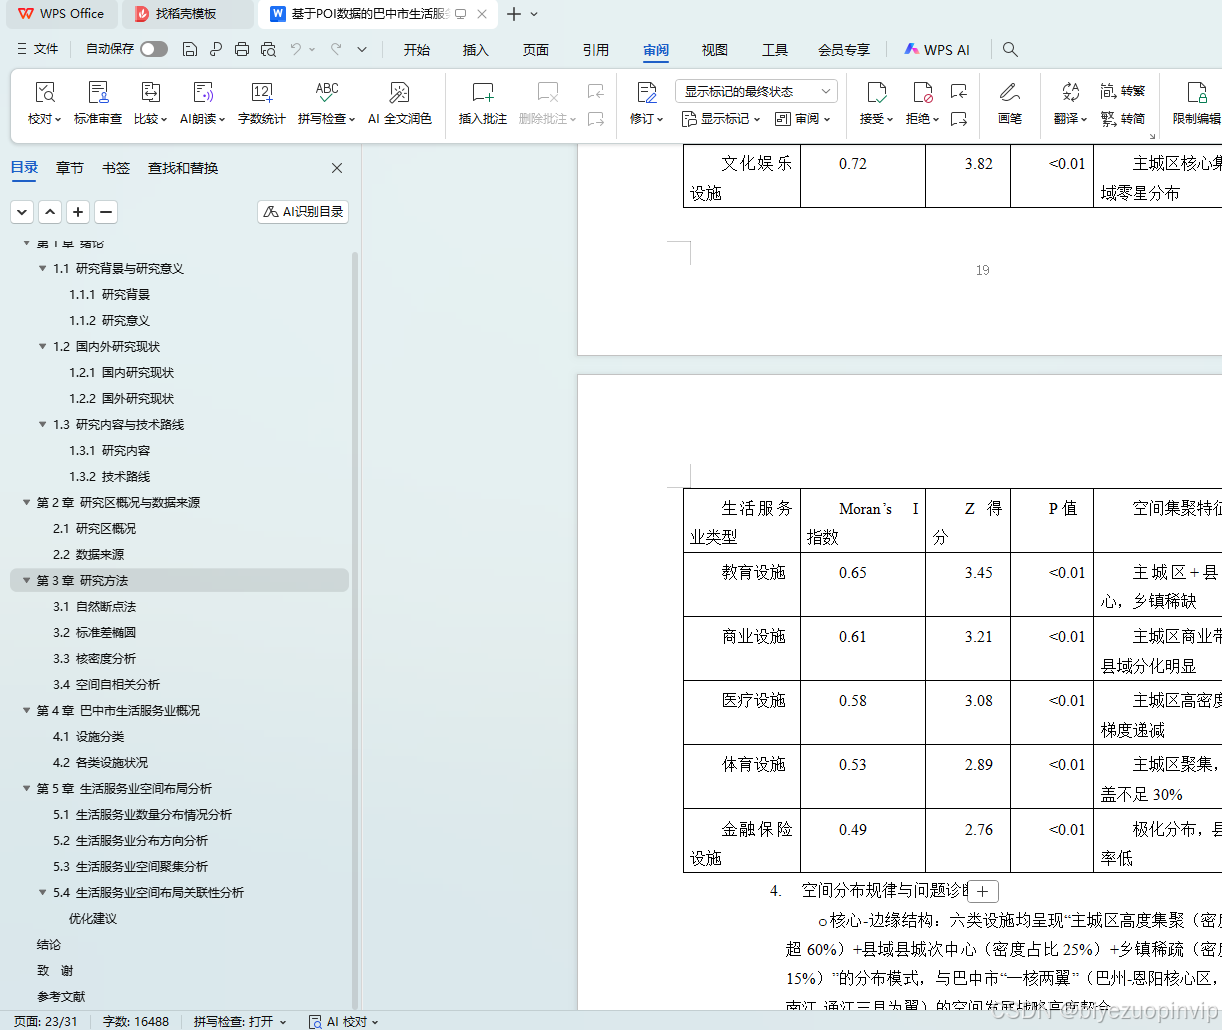Click the down-arrow button in outline toolbar
Screen dimensions: 1222x1030
point(22,212)
